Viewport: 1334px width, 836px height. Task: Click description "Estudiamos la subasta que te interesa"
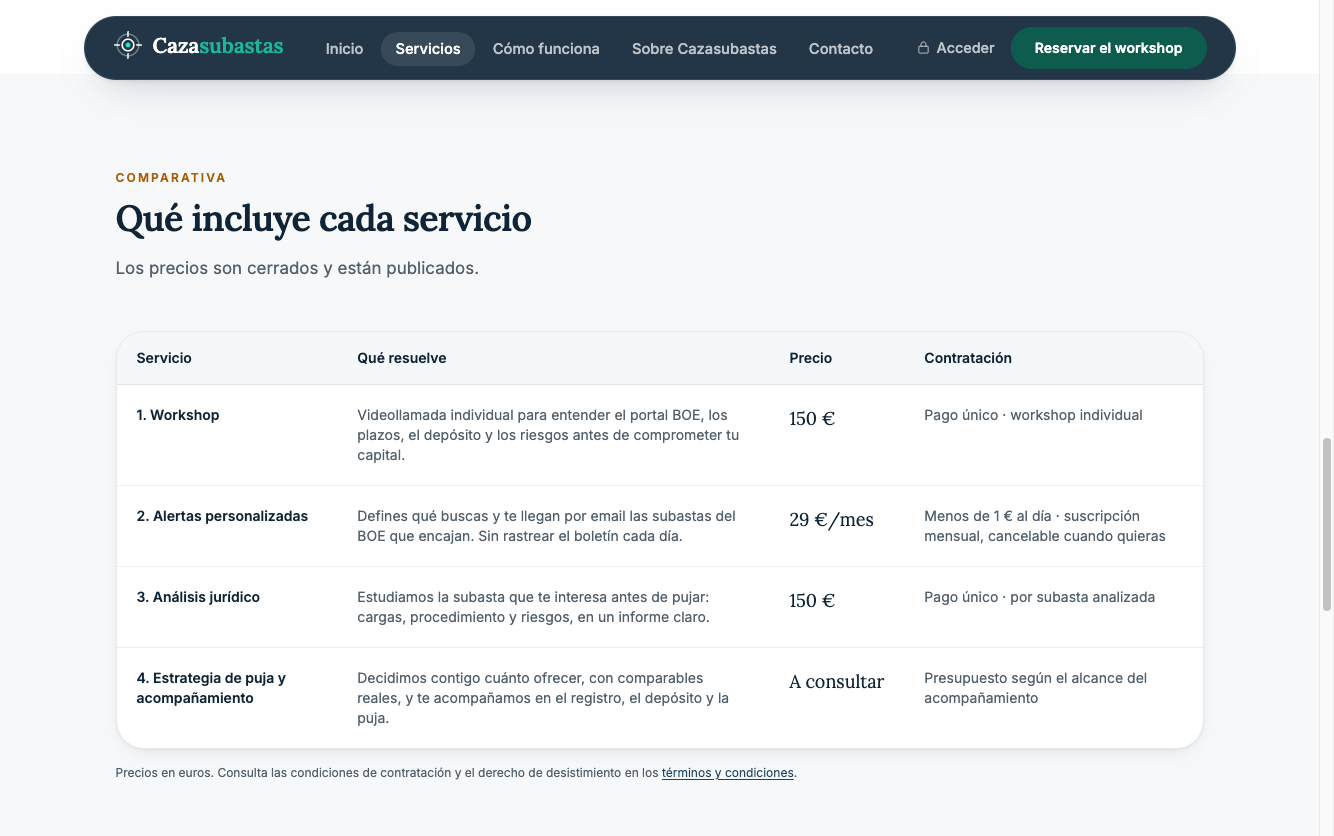point(533,607)
